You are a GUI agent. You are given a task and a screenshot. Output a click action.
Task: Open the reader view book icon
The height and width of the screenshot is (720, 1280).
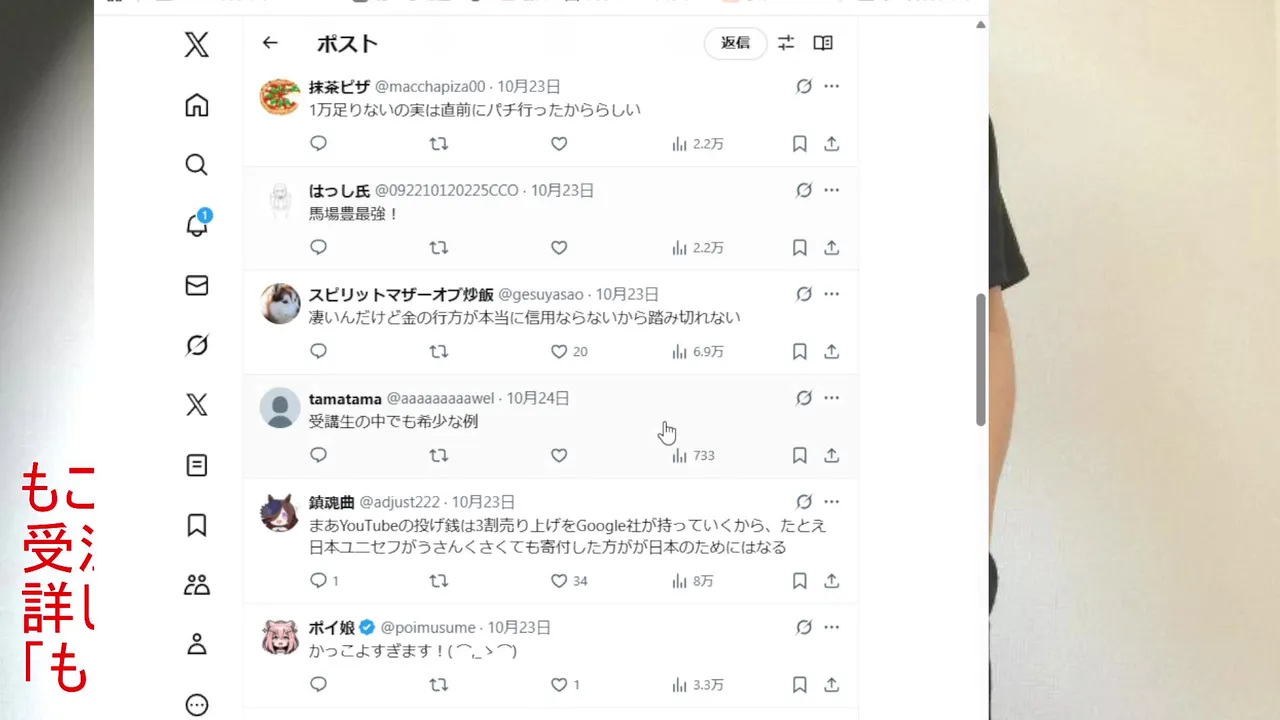[823, 43]
